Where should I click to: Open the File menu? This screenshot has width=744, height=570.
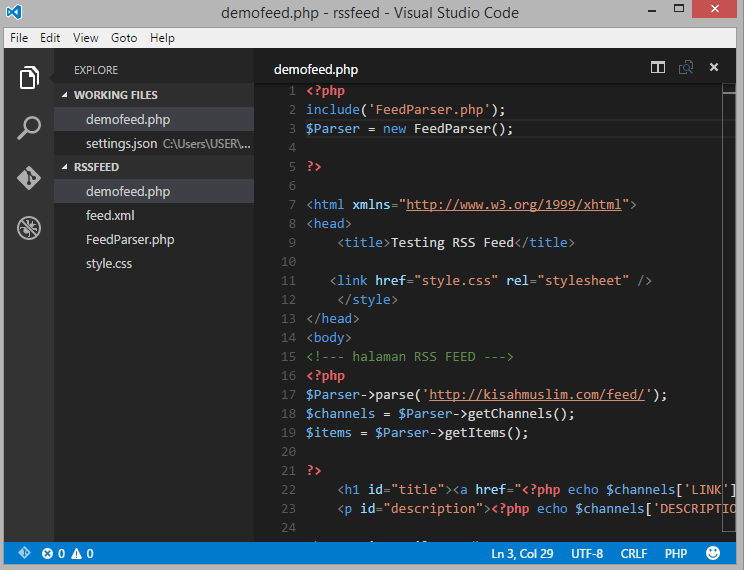click(x=19, y=38)
